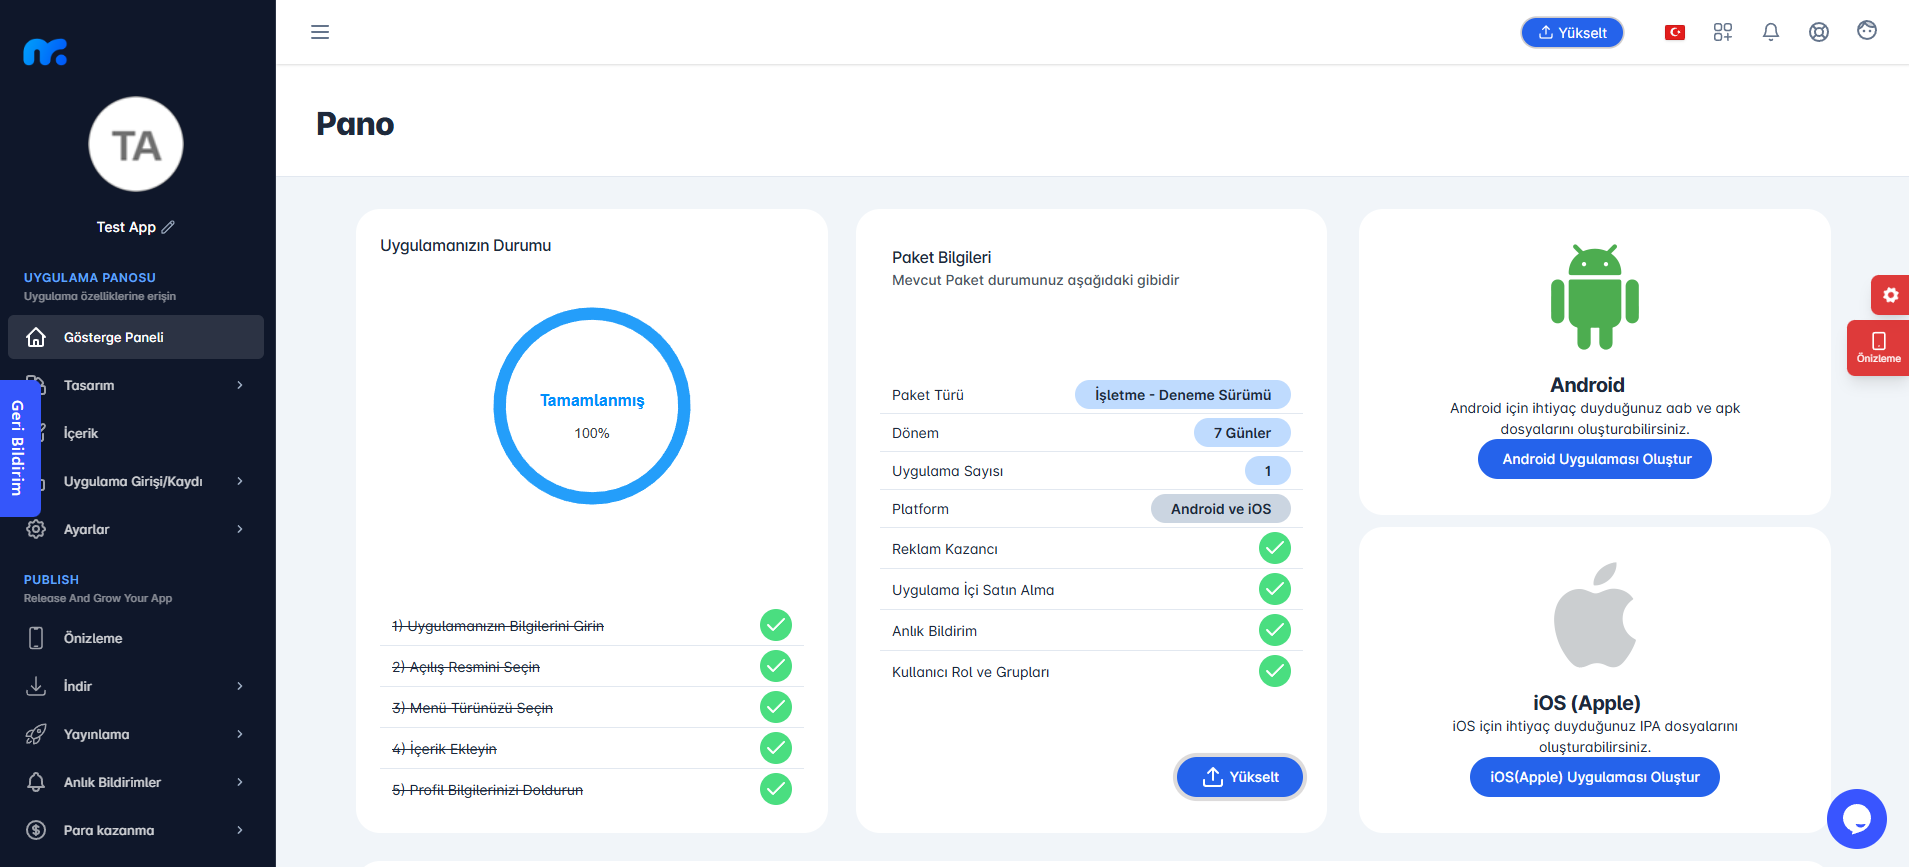
Task: Open the chat bubble widget
Action: click(1857, 819)
